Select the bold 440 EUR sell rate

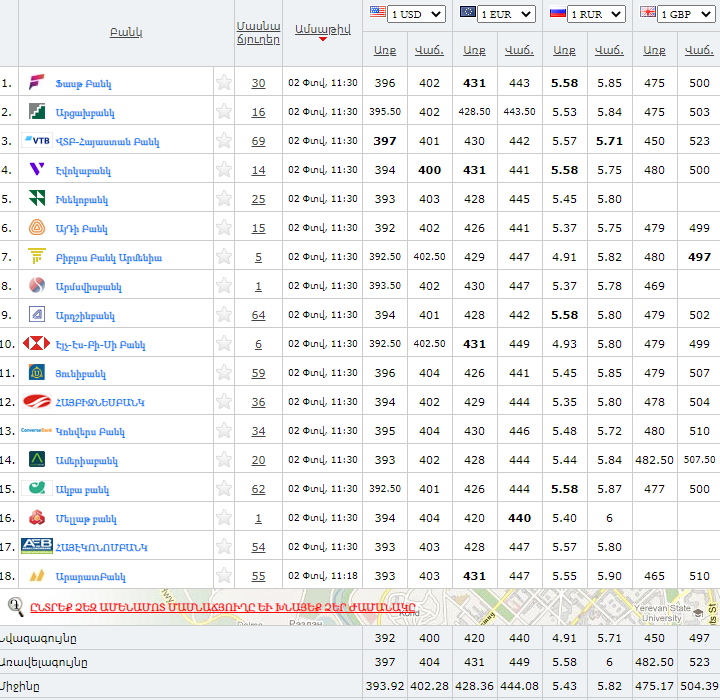[x=519, y=518]
